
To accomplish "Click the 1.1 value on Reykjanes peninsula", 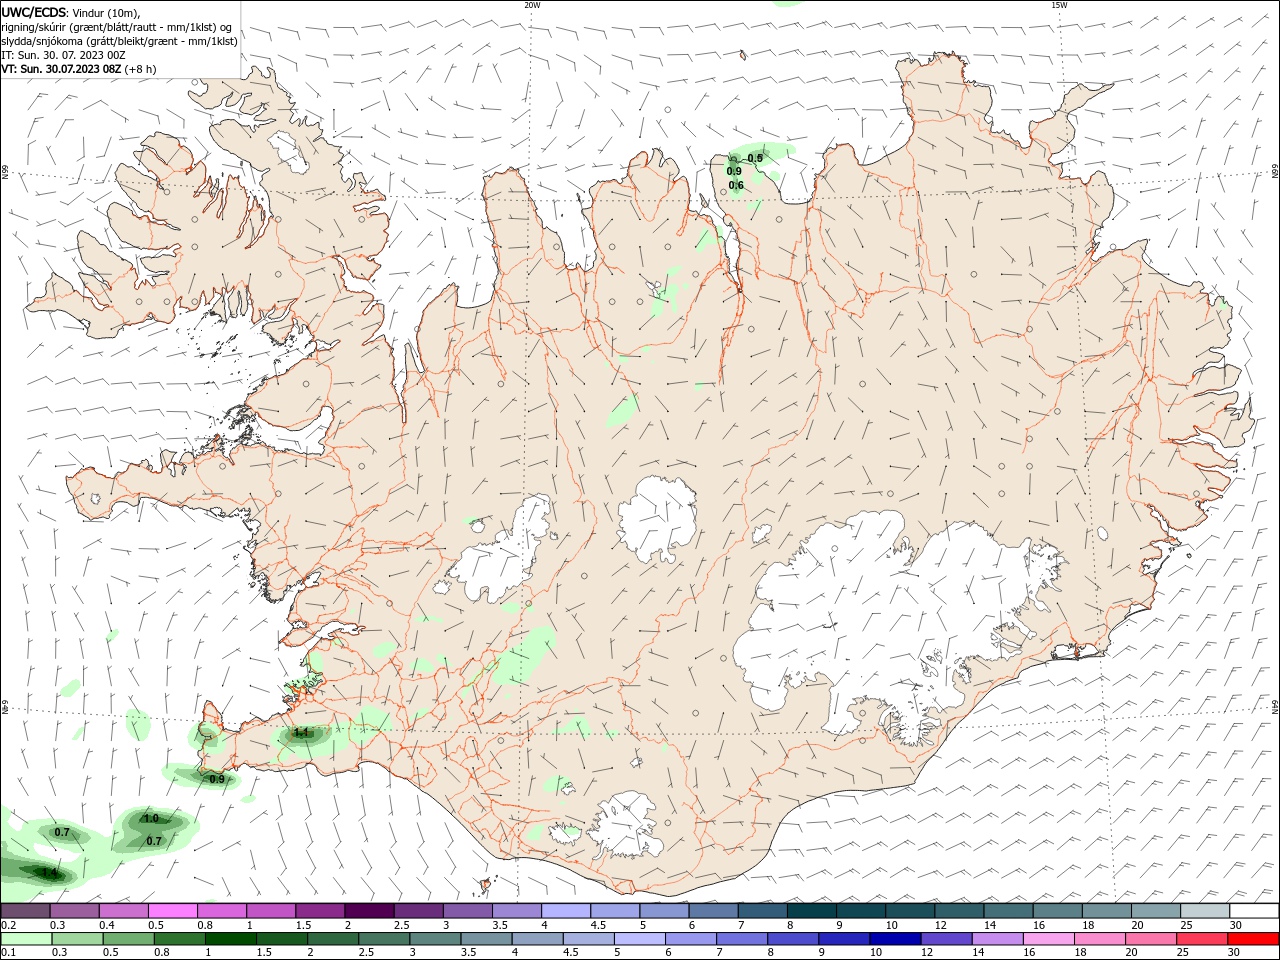I will [x=301, y=733].
